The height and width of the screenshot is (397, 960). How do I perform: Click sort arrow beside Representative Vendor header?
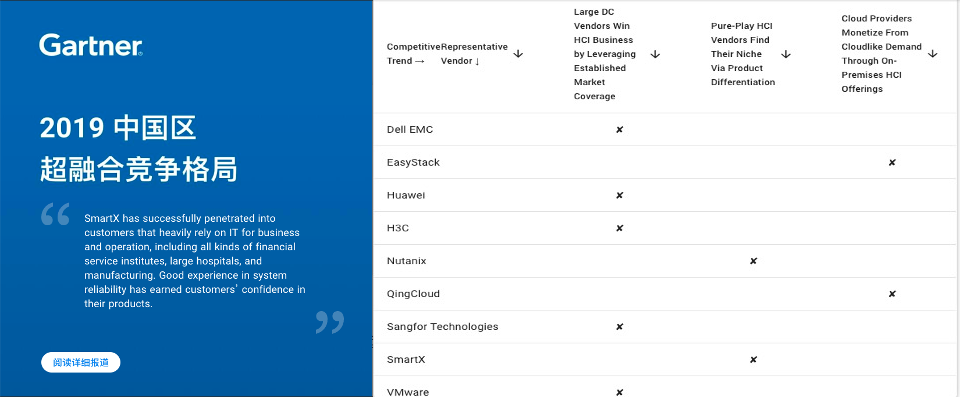(x=518, y=54)
